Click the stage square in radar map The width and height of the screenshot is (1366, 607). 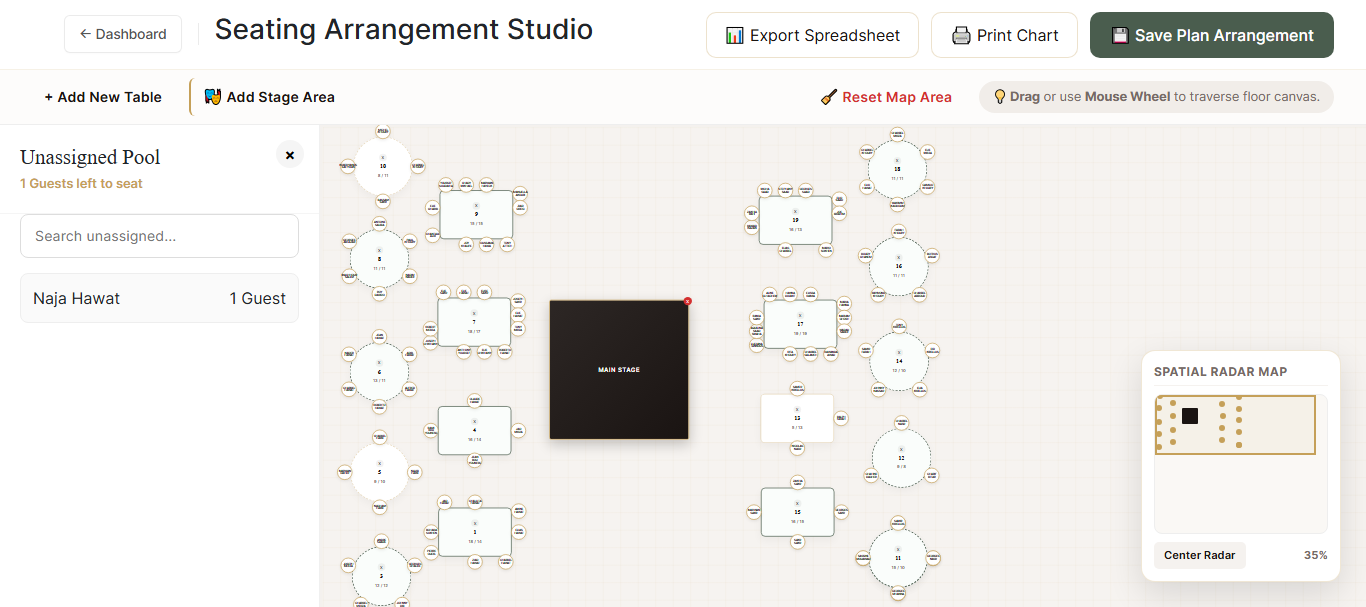click(1190, 416)
